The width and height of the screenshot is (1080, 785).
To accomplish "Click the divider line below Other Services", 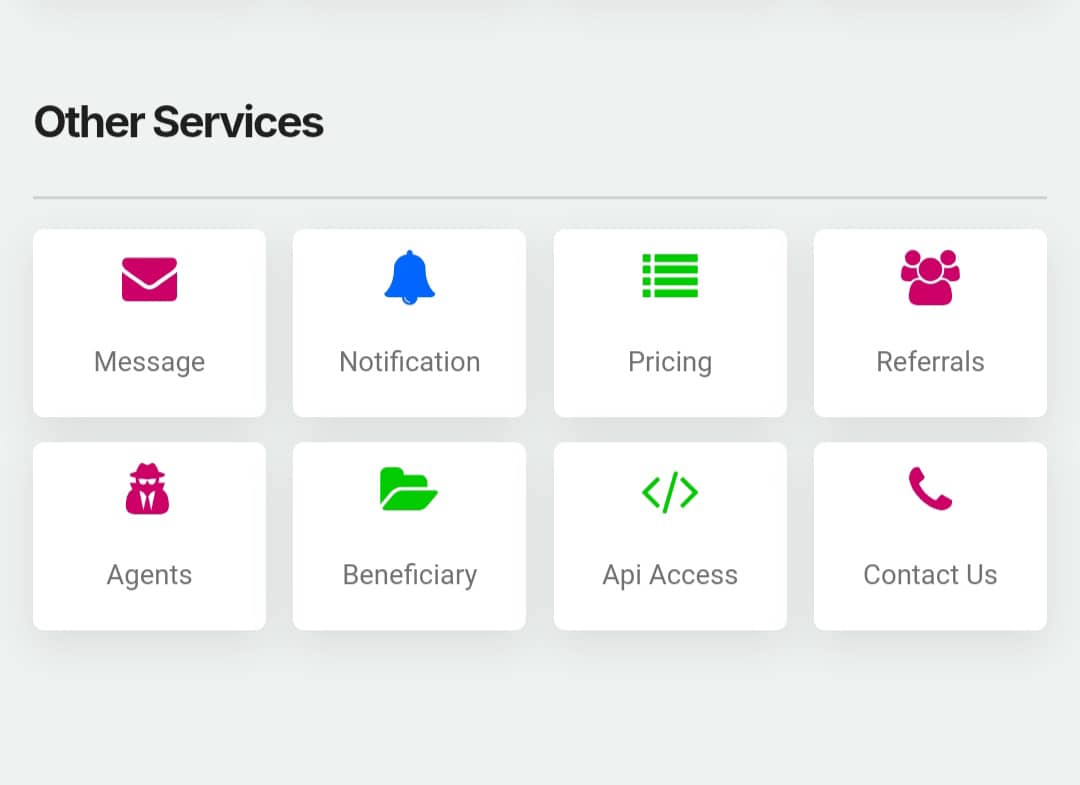I will pyautogui.click(x=540, y=198).
